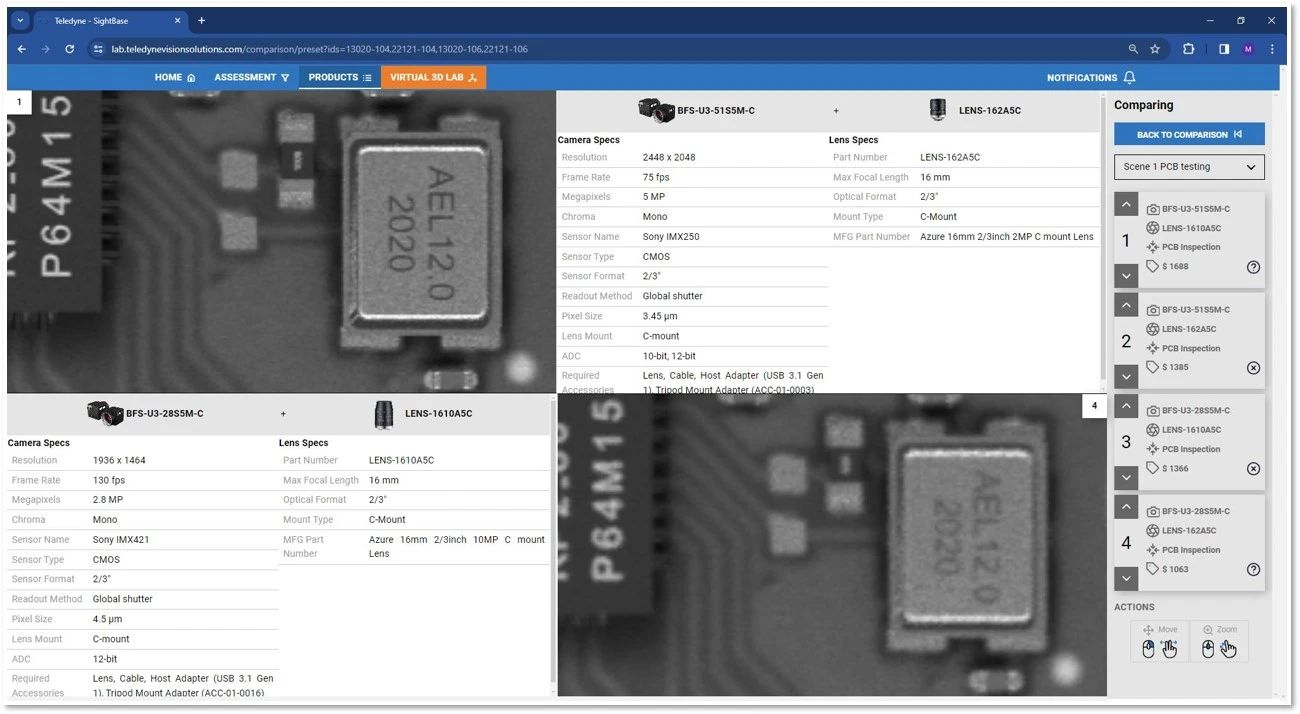Click lens icon beside LENS-162A5C in card 2
1300x714 pixels.
[1153, 329]
